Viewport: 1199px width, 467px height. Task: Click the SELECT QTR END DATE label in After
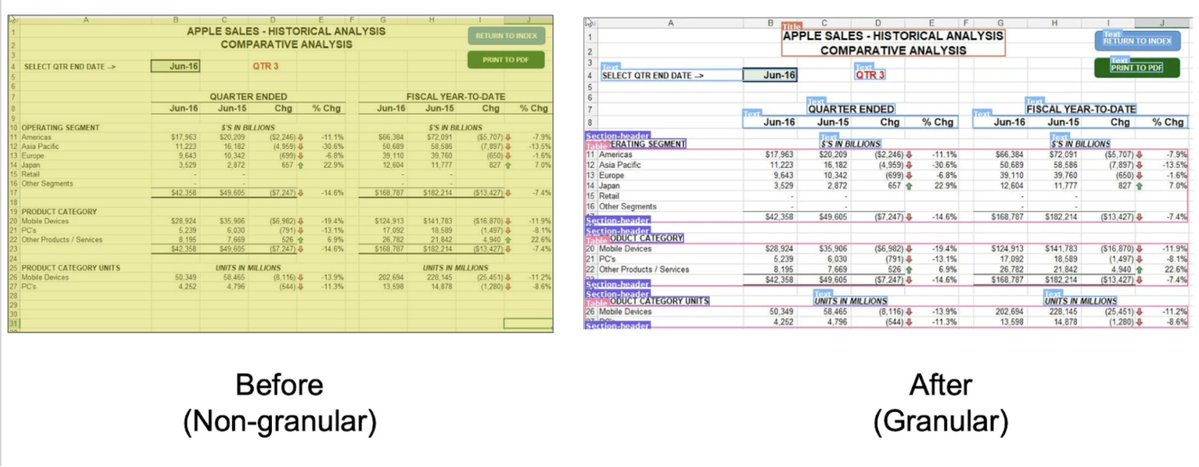pos(651,76)
